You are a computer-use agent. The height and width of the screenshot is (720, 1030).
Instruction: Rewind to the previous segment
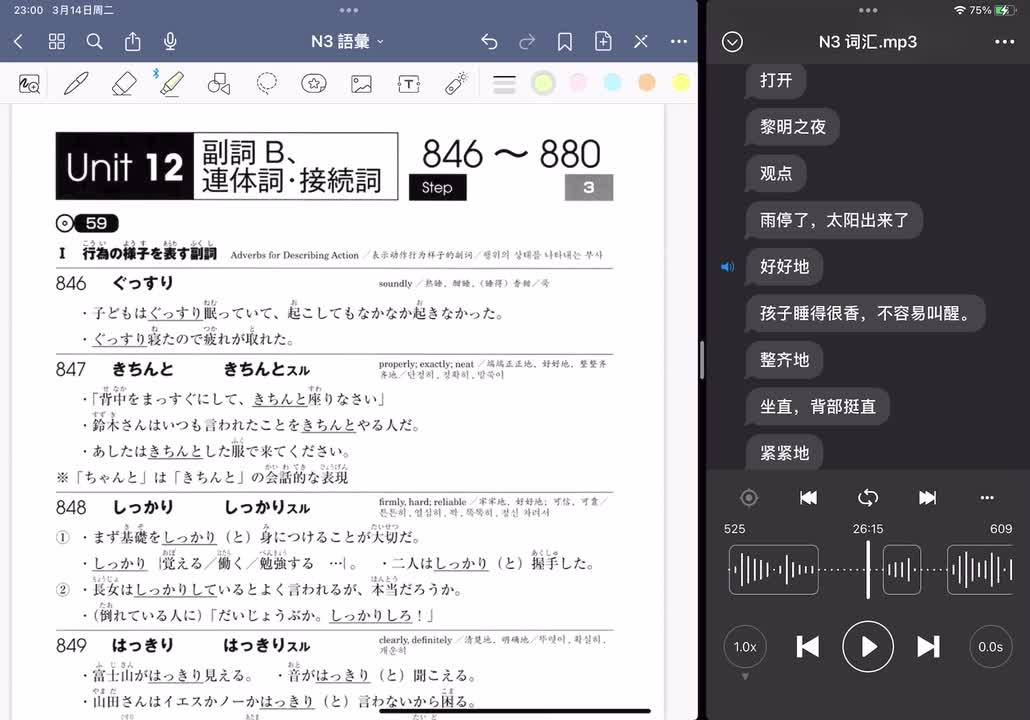808,498
